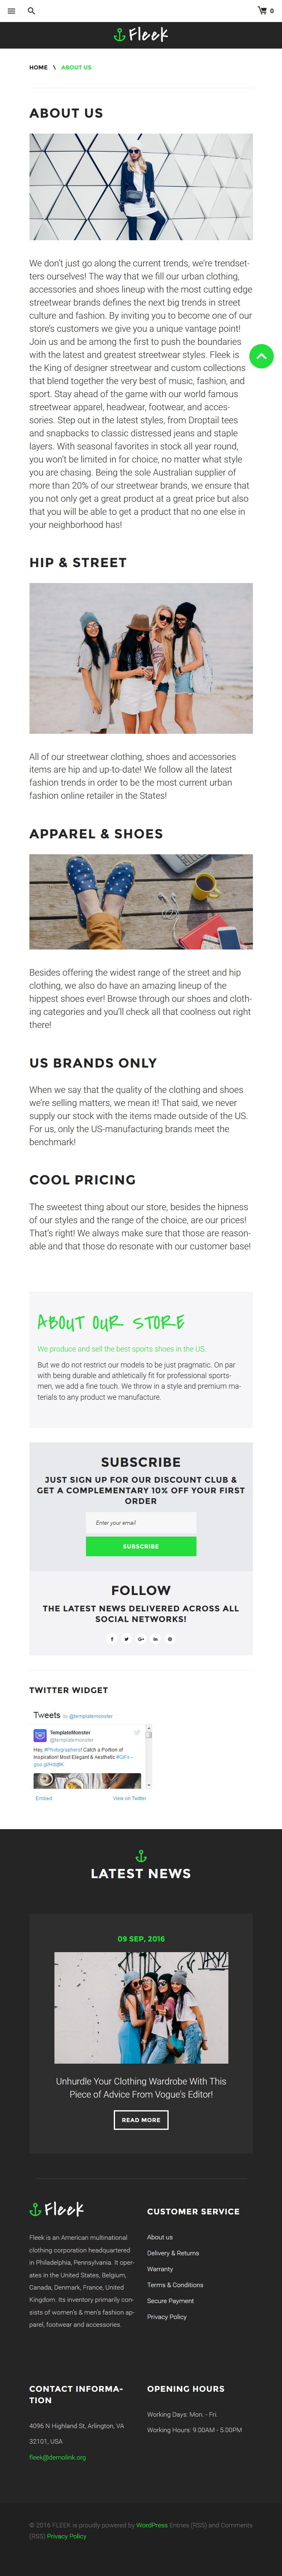Image resolution: width=282 pixels, height=2576 pixels.
Task: Open the Facebook social icon
Action: click(112, 1639)
